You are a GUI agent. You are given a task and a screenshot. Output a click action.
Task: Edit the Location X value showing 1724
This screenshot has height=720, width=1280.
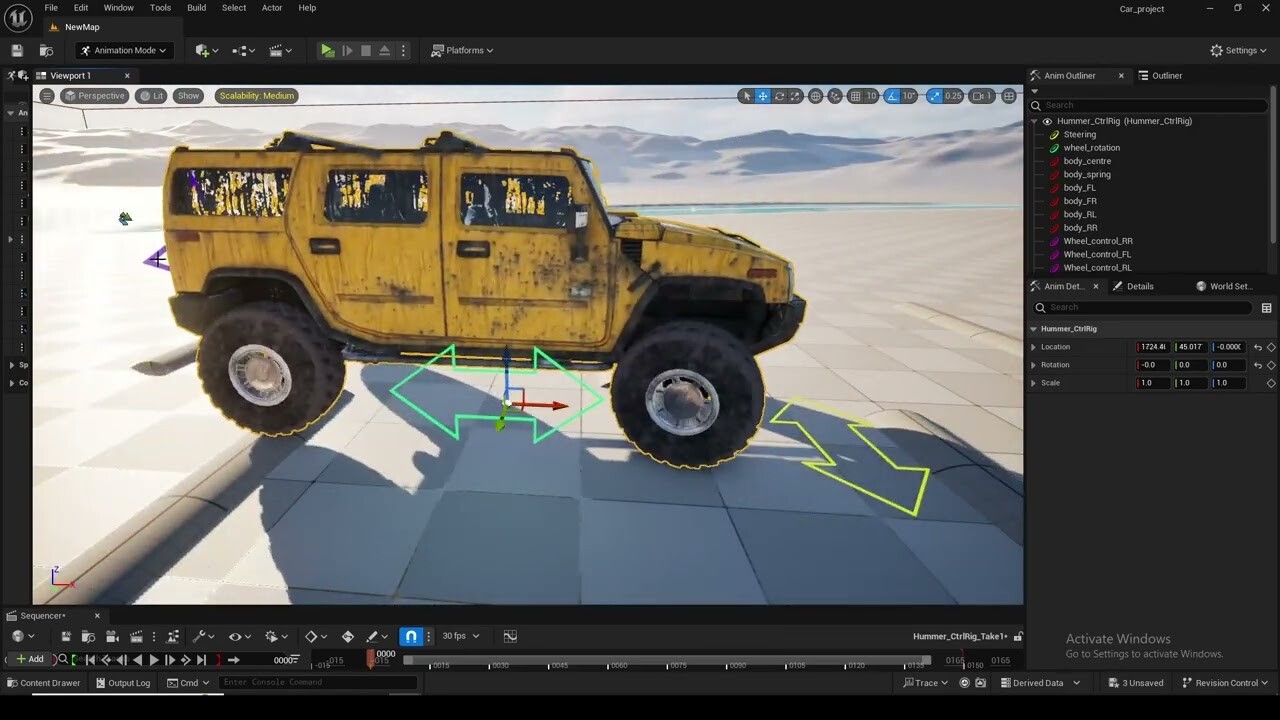[x=1151, y=347]
